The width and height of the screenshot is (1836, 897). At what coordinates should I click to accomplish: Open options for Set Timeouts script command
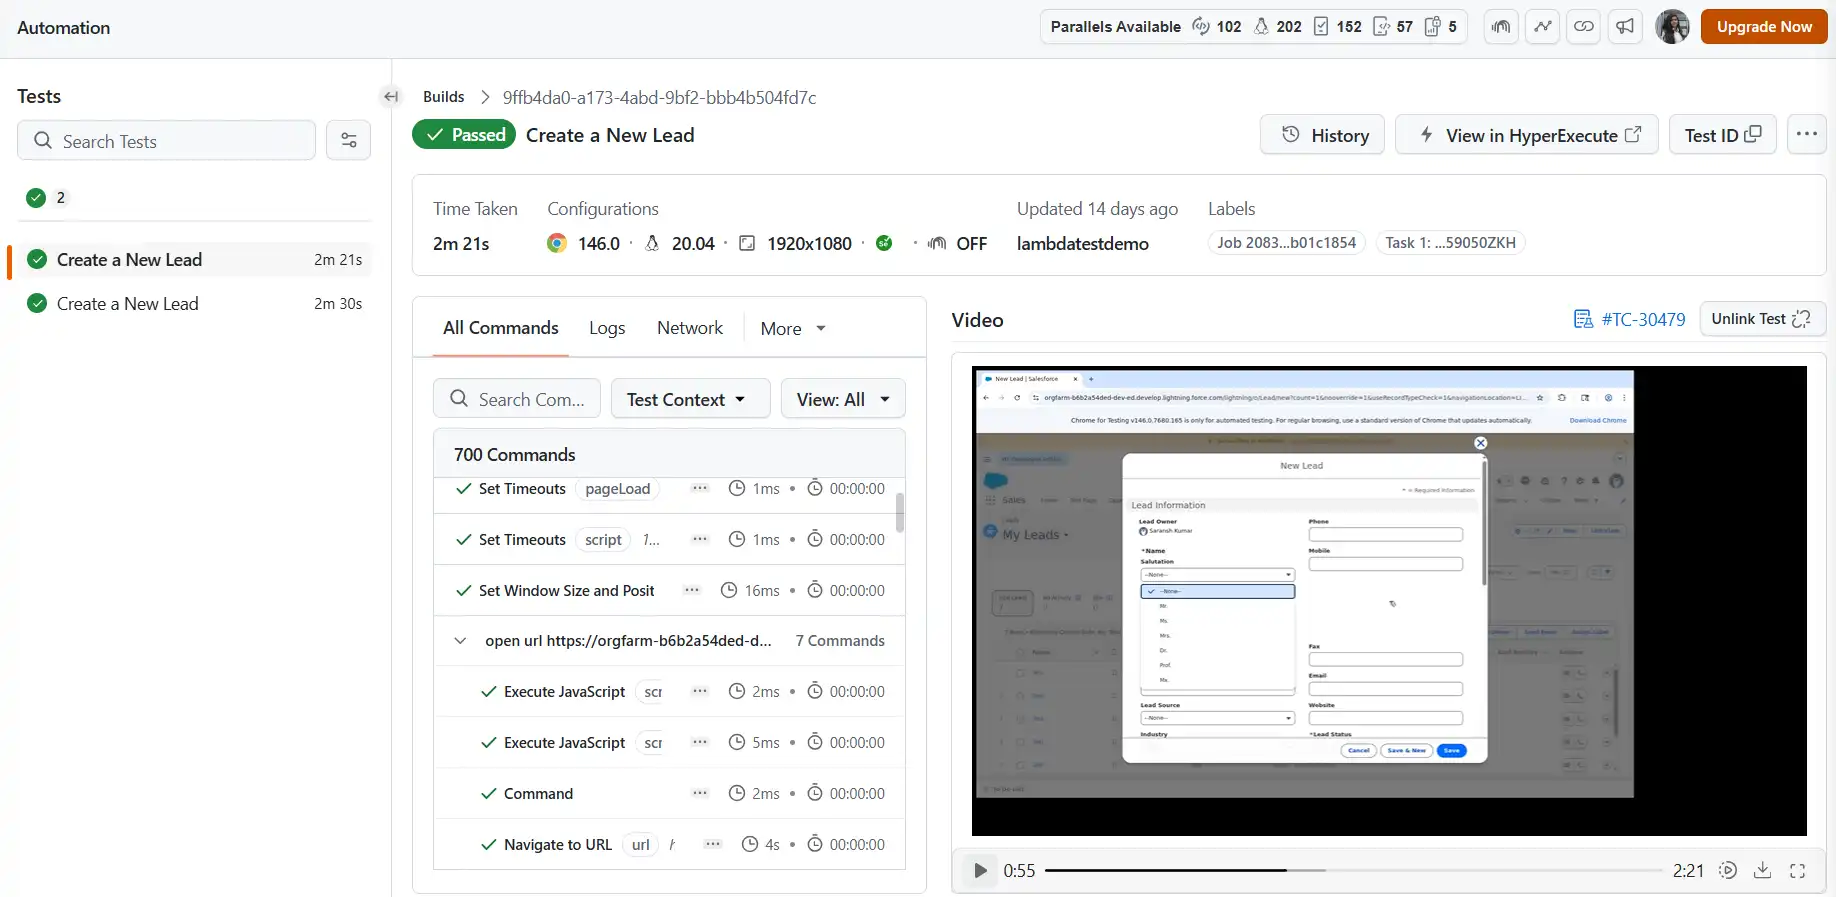(700, 539)
